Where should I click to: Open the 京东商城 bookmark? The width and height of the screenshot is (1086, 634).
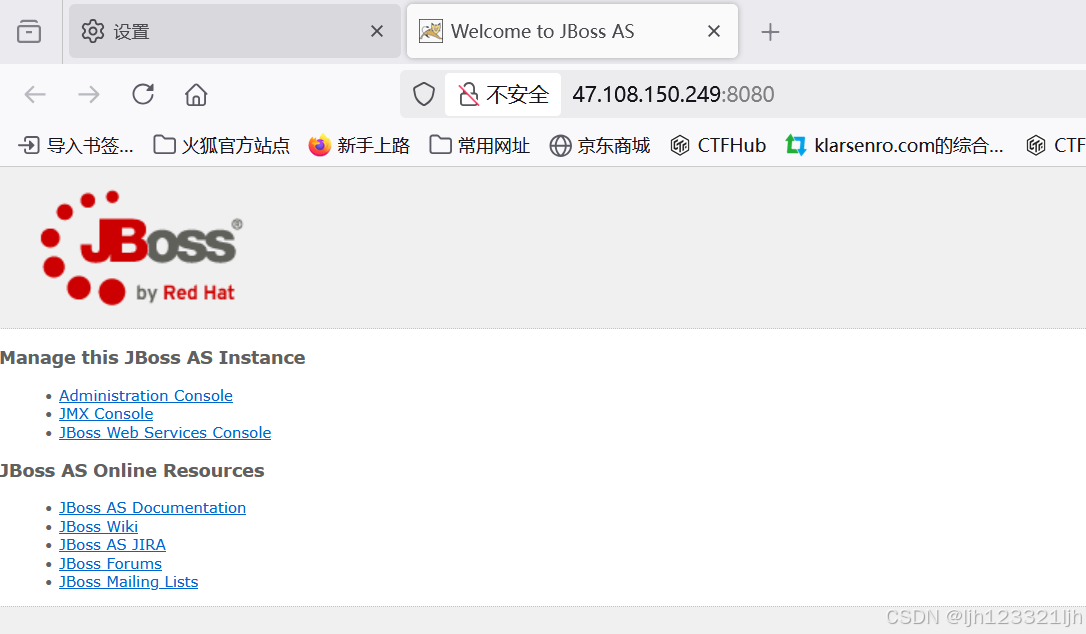pyautogui.click(x=600, y=146)
